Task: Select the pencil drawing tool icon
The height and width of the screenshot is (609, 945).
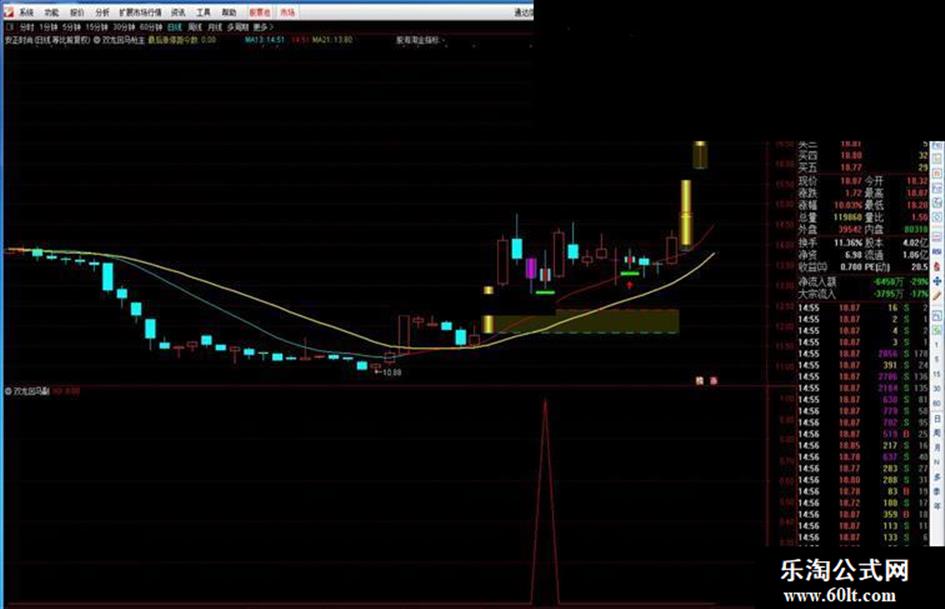Action: [937, 295]
